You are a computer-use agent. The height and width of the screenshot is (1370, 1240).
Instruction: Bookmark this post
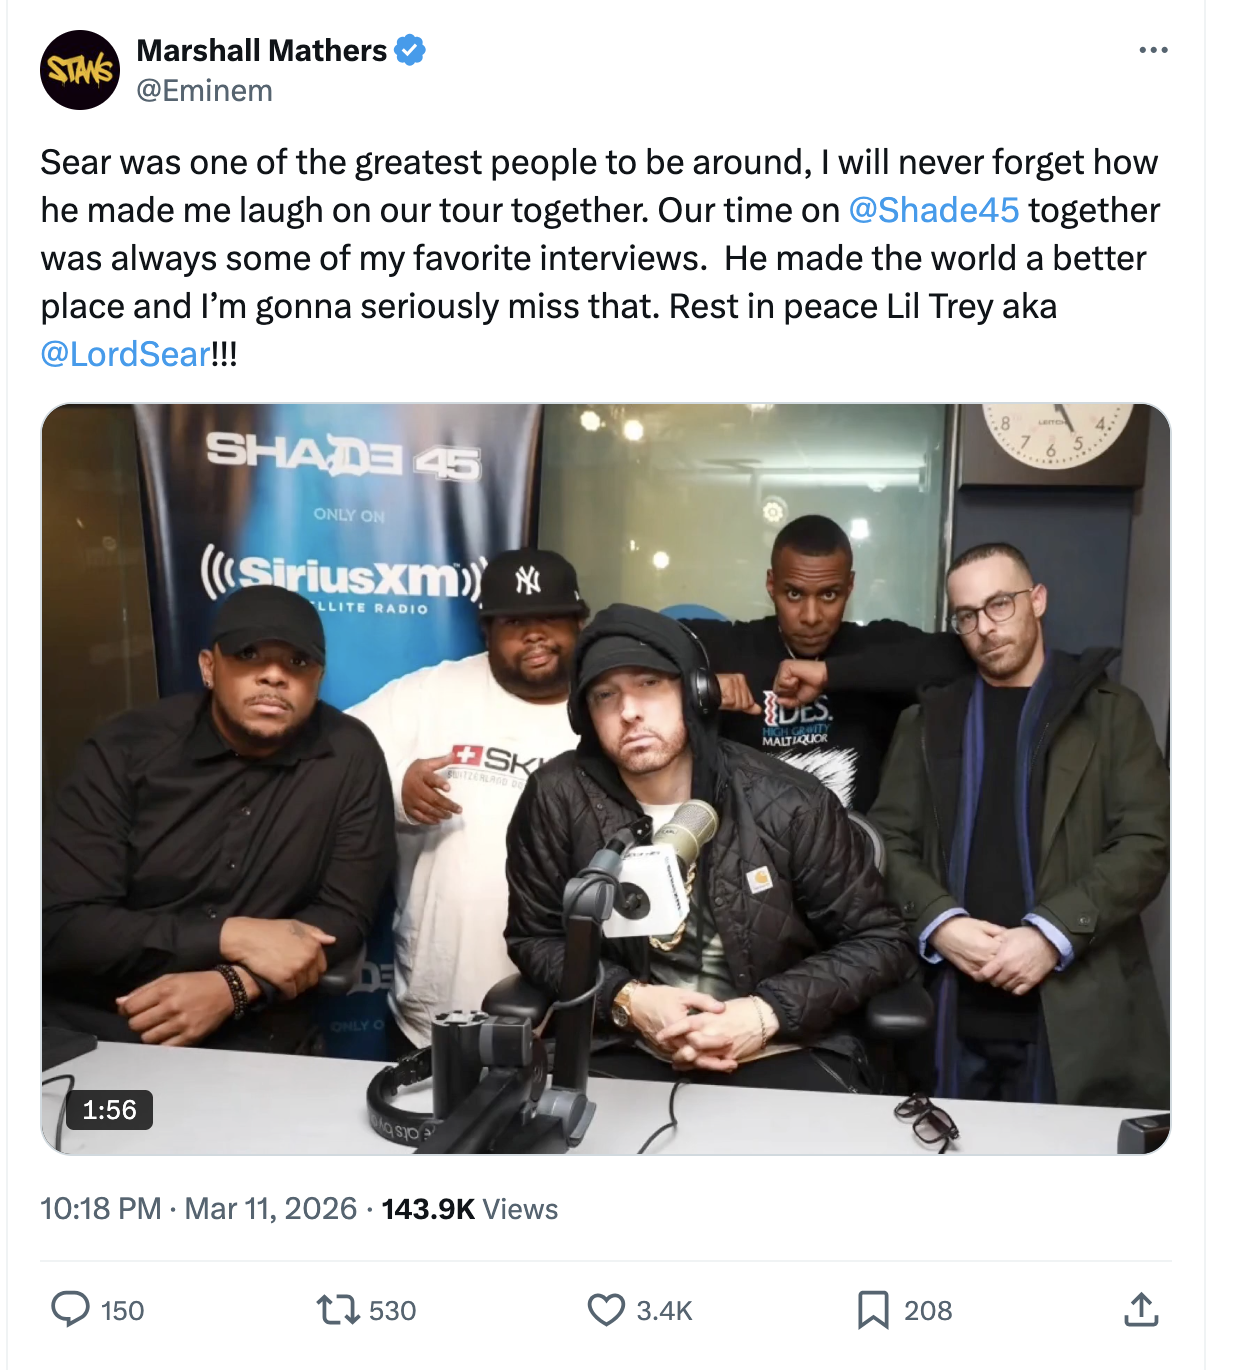(873, 1310)
